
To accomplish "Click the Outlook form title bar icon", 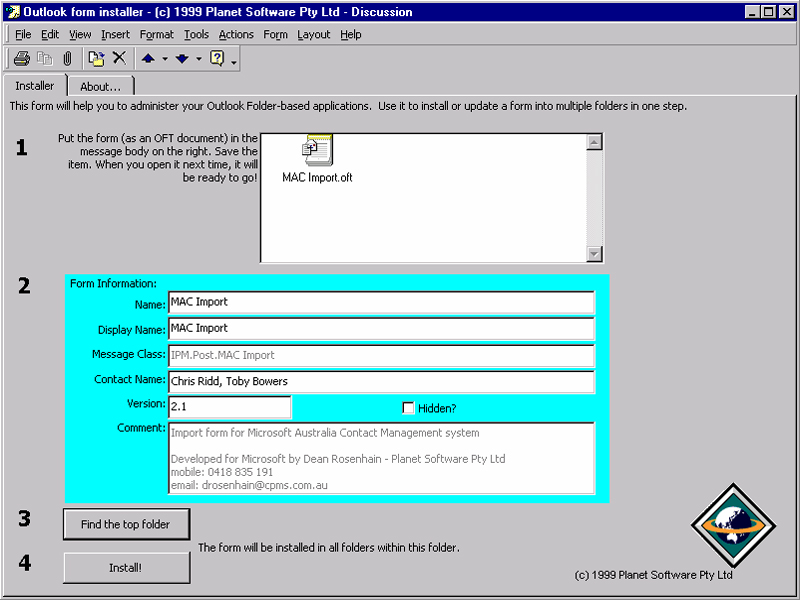I will coord(12,12).
